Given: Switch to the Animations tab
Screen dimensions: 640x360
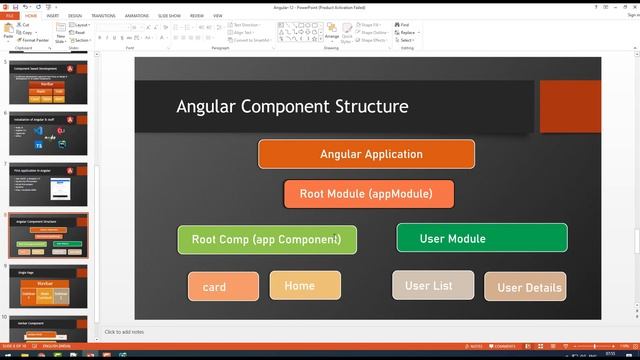Looking at the screenshot, I should tap(137, 16).
